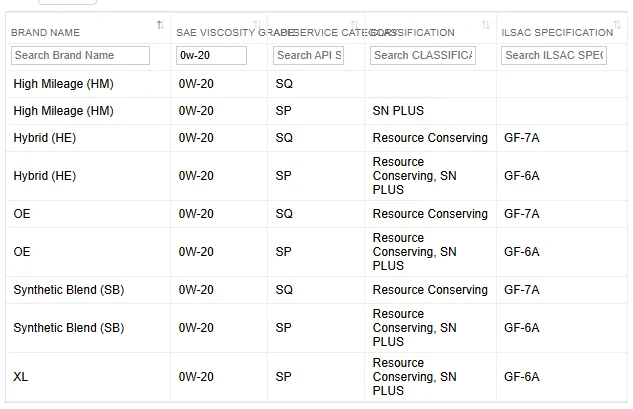Select the High Mileage (HM) SQ row
The image size is (633, 409).
pos(316,84)
